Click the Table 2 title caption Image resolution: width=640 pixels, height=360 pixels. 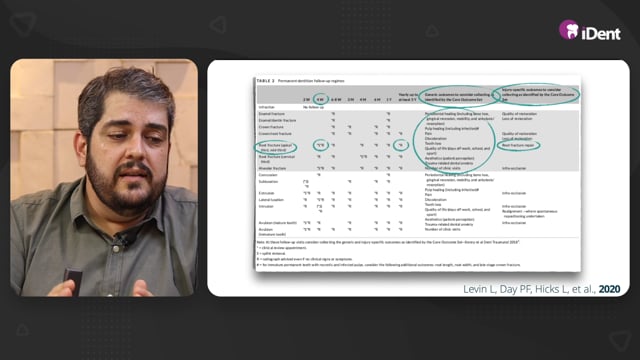(x=300, y=81)
